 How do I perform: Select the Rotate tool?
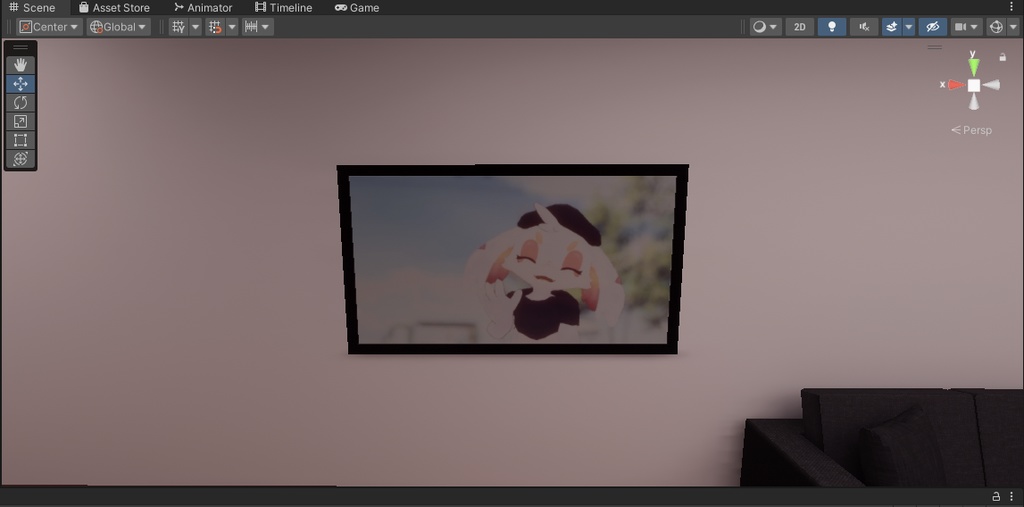(x=20, y=103)
